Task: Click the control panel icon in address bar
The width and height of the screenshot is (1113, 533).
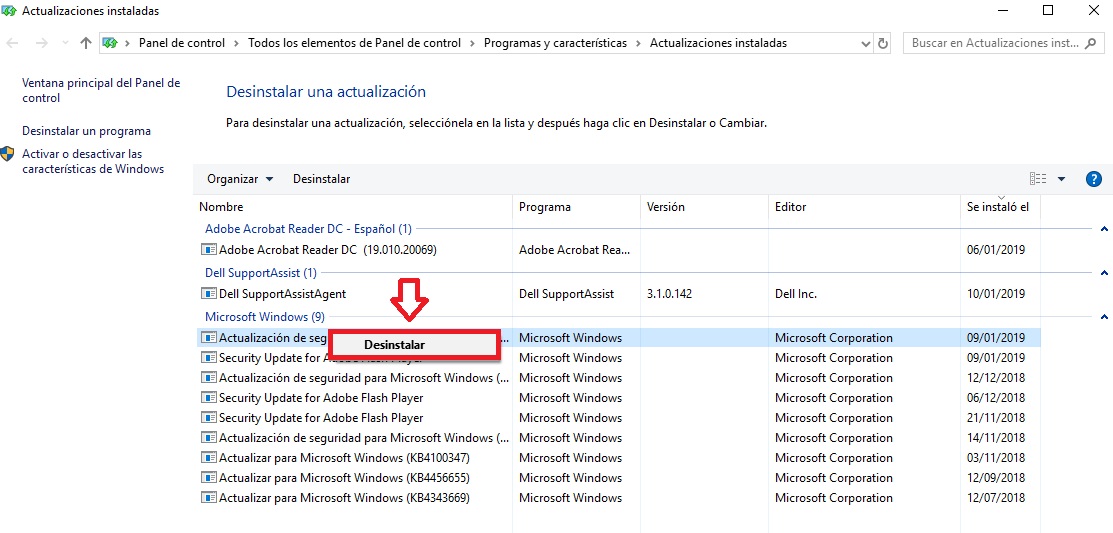Action: click(x=109, y=43)
